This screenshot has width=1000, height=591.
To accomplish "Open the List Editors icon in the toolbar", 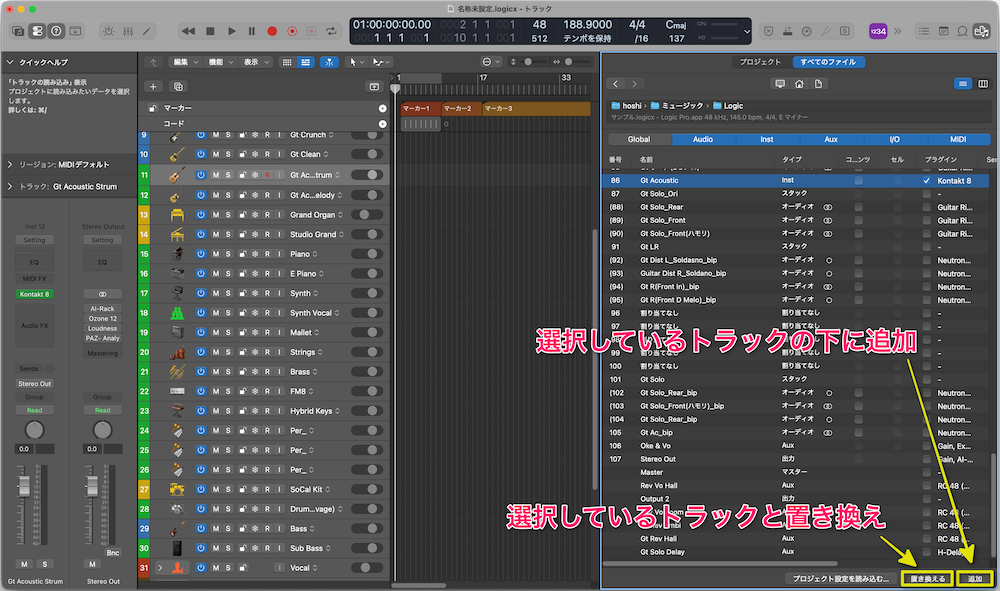I will point(923,31).
